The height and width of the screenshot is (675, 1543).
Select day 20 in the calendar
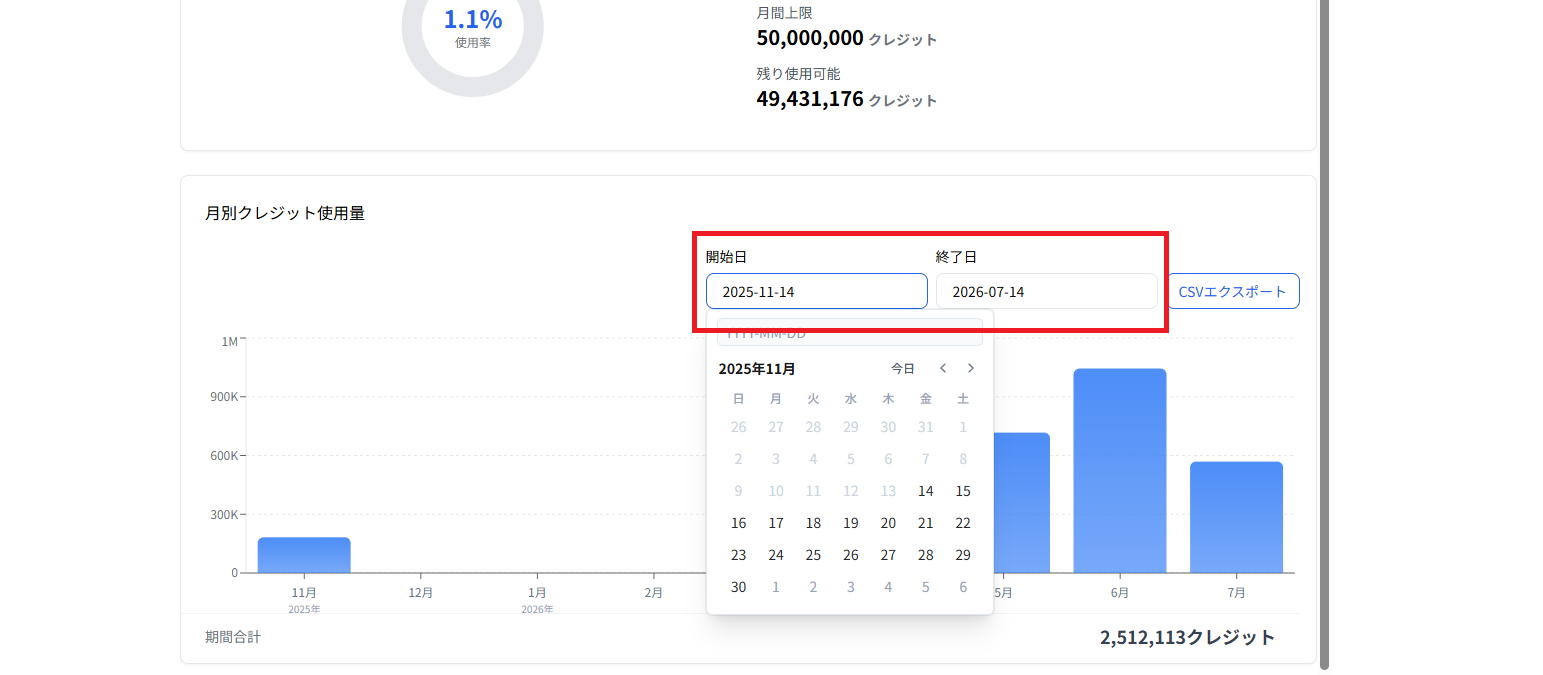(x=888, y=523)
